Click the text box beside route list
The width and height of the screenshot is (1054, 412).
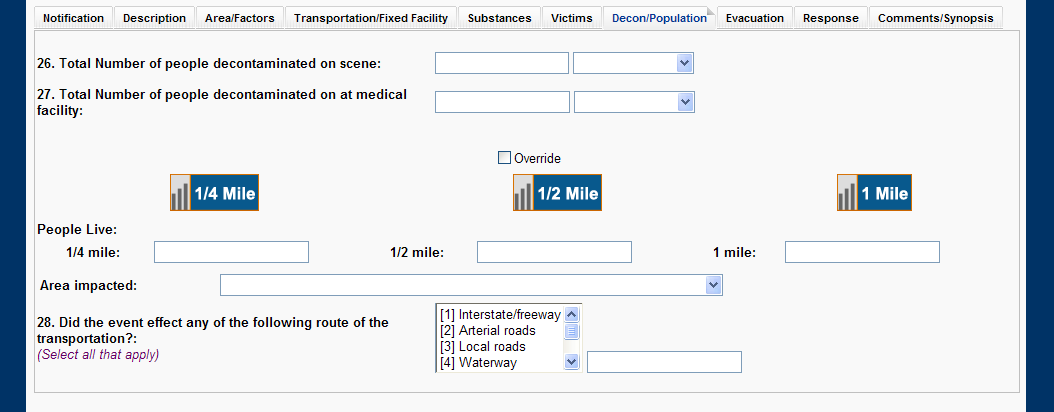(x=664, y=362)
